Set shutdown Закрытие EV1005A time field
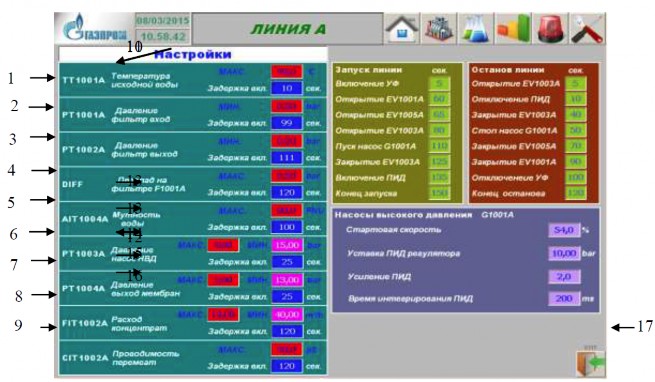Viewport: 655px width, 382px height. (576, 146)
